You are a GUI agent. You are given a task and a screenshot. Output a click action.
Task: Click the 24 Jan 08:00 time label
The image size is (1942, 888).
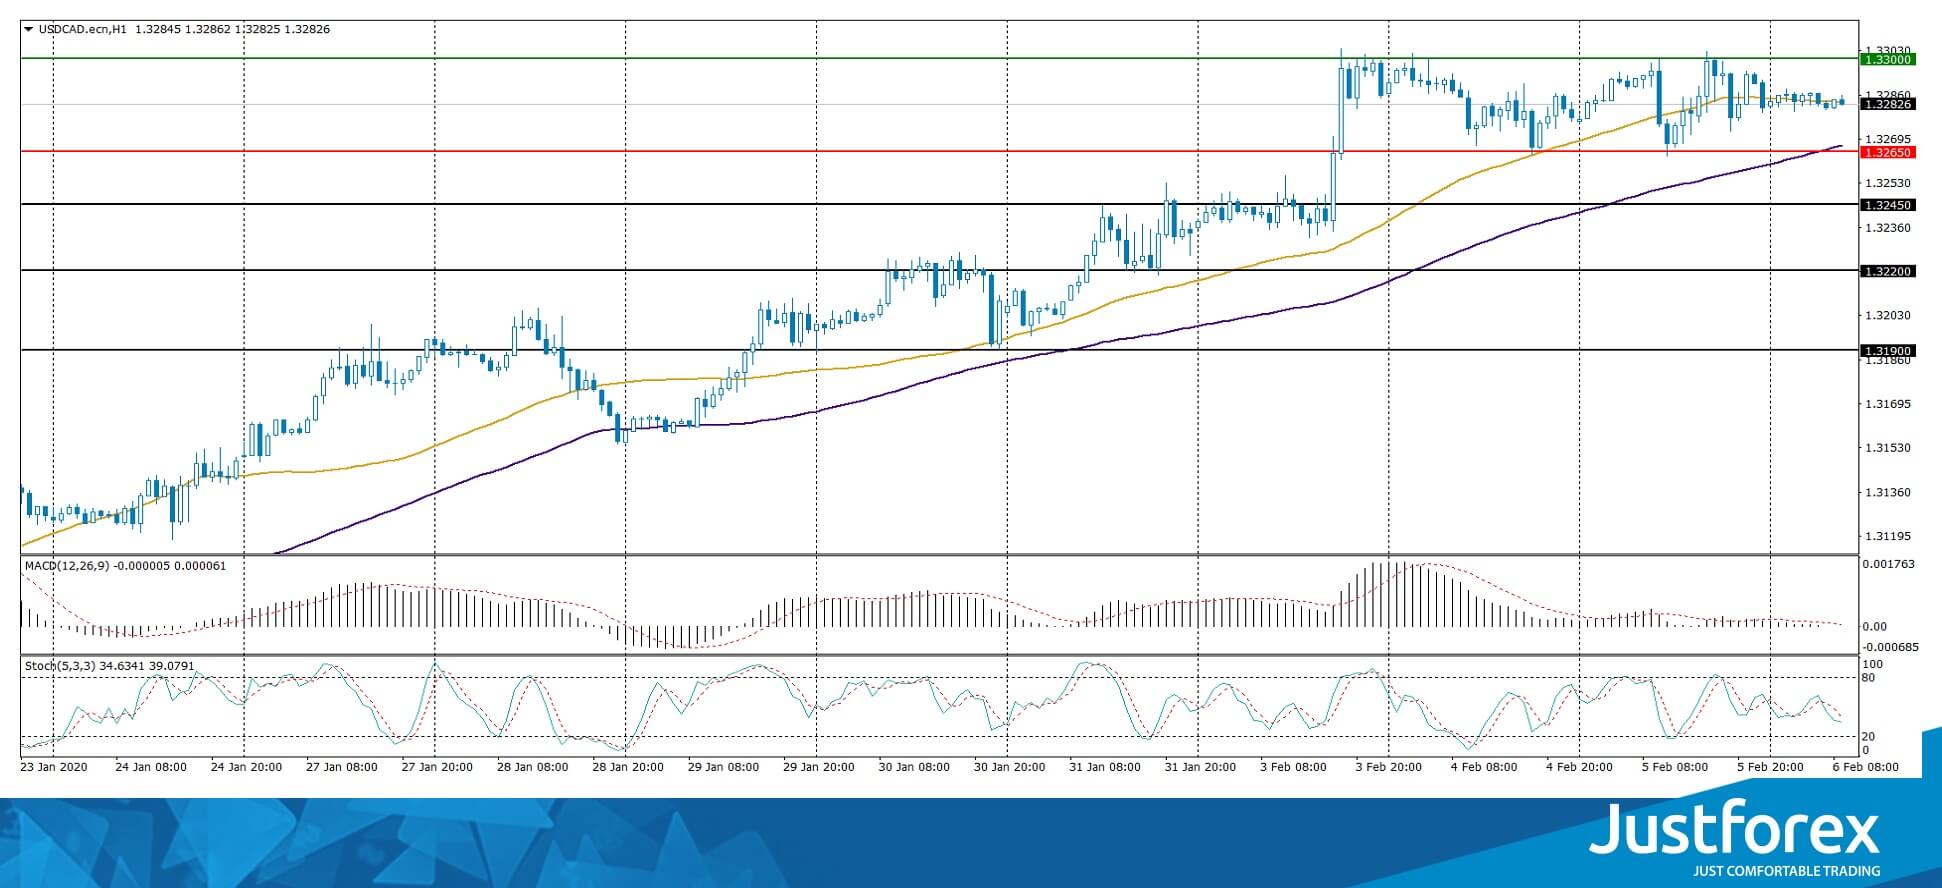coord(151,767)
